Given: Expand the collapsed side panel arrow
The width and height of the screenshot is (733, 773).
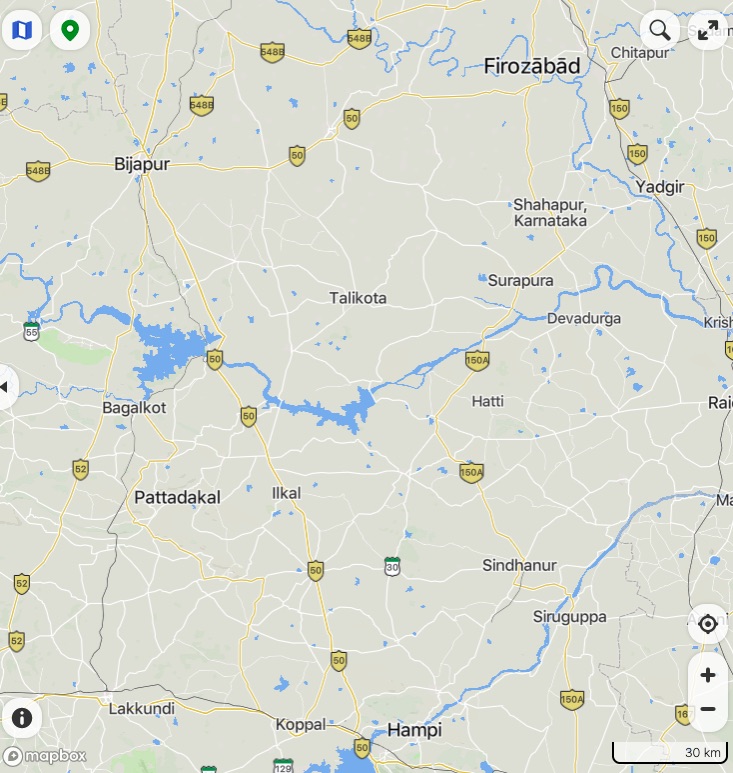Looking at the screenshot, I should (6, 387).
